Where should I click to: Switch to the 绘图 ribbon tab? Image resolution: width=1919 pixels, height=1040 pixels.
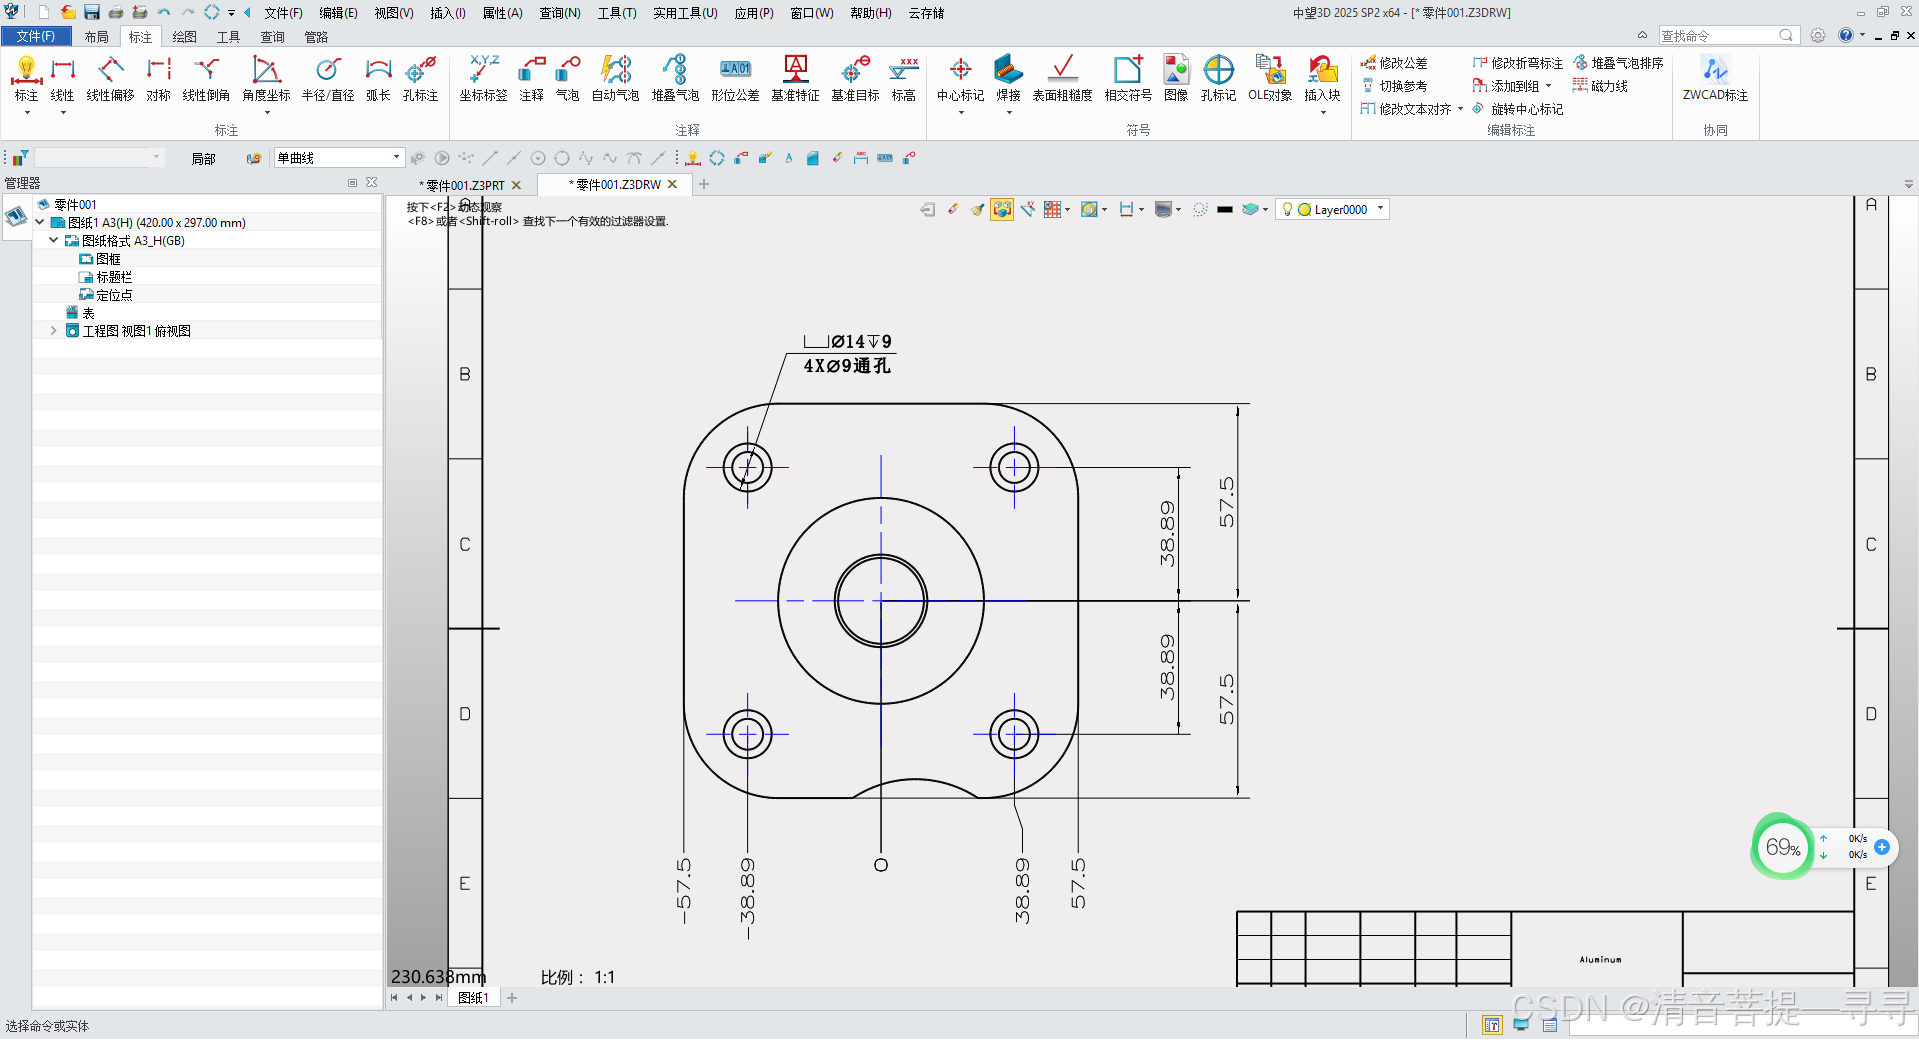pos(184,37)
